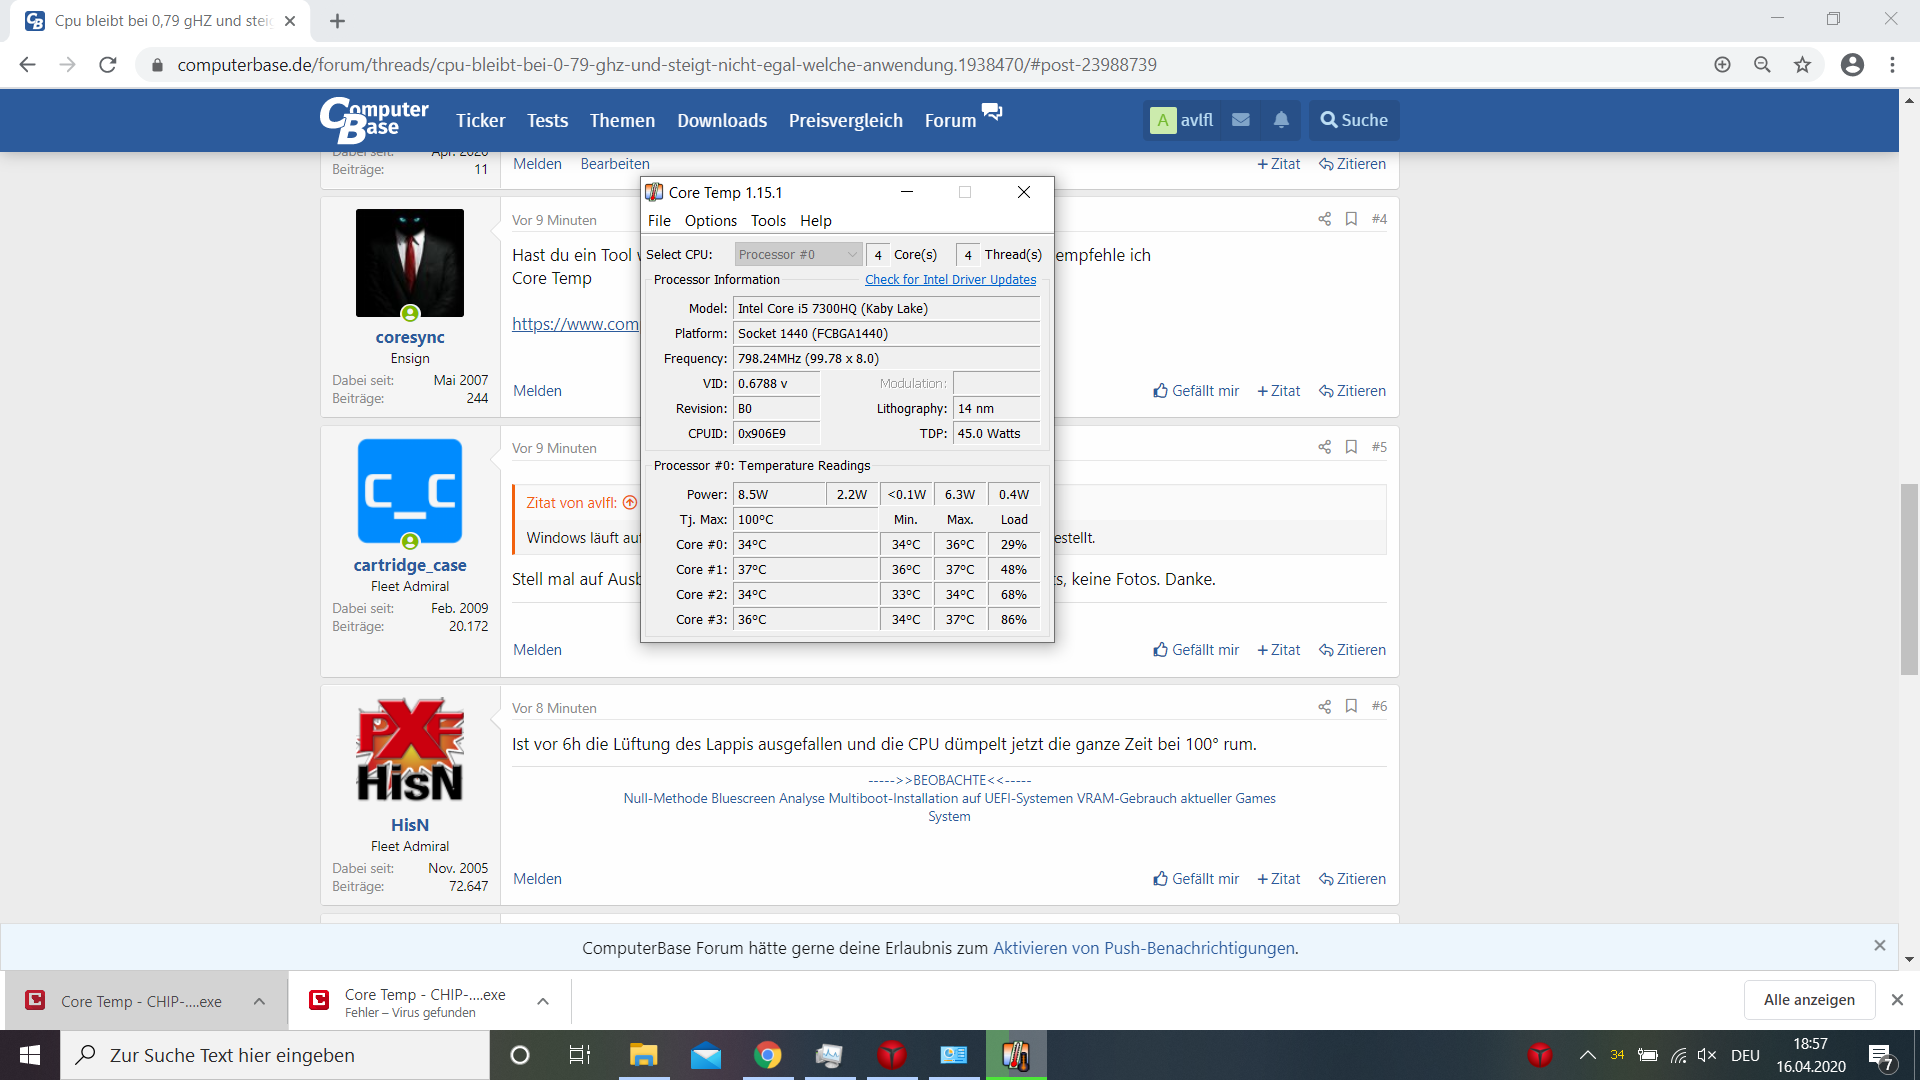Screen dimensions: 1920x1080
Task: Click the zoom magnifier icon in the address bar
Action: (x=1762, y=65)
